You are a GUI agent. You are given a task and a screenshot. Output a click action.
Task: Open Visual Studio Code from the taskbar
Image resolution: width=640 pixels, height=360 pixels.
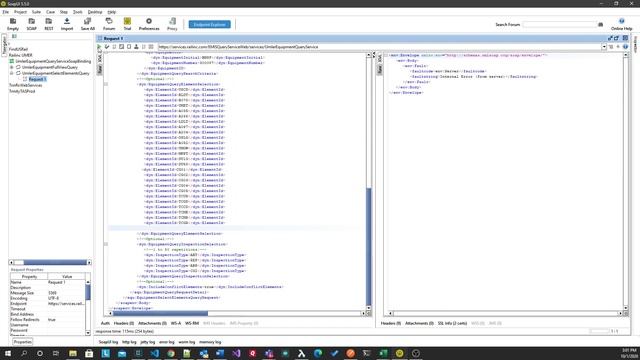pos(155,353)
